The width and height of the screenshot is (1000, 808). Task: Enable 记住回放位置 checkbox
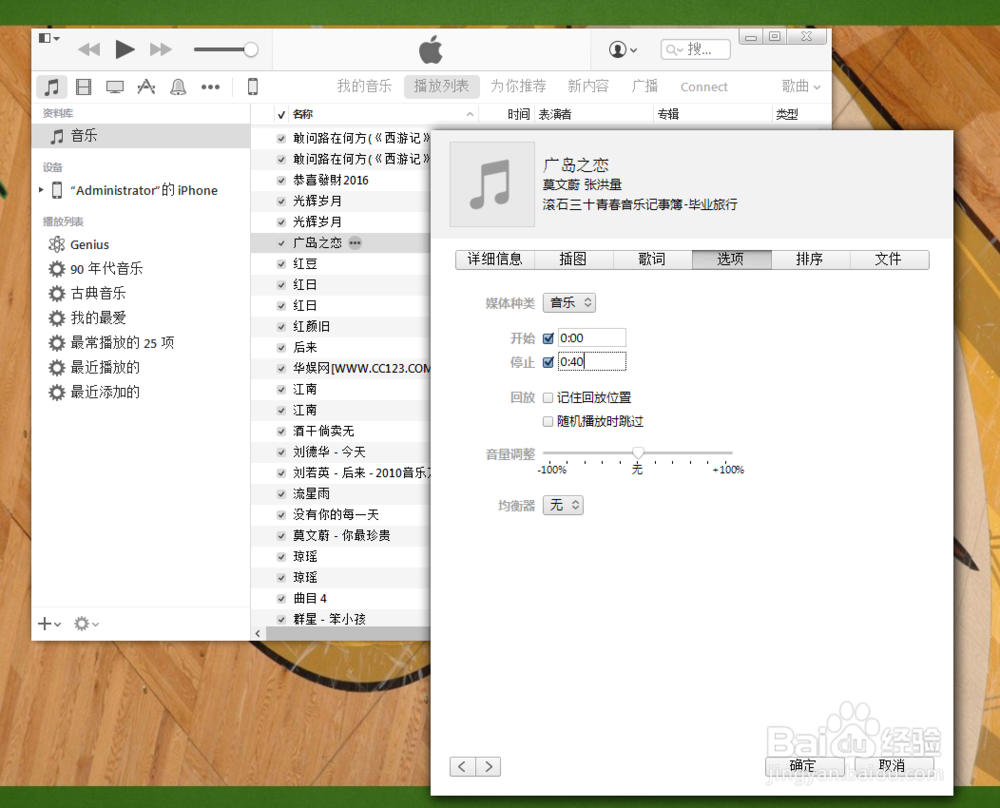(x=548, y=398)
